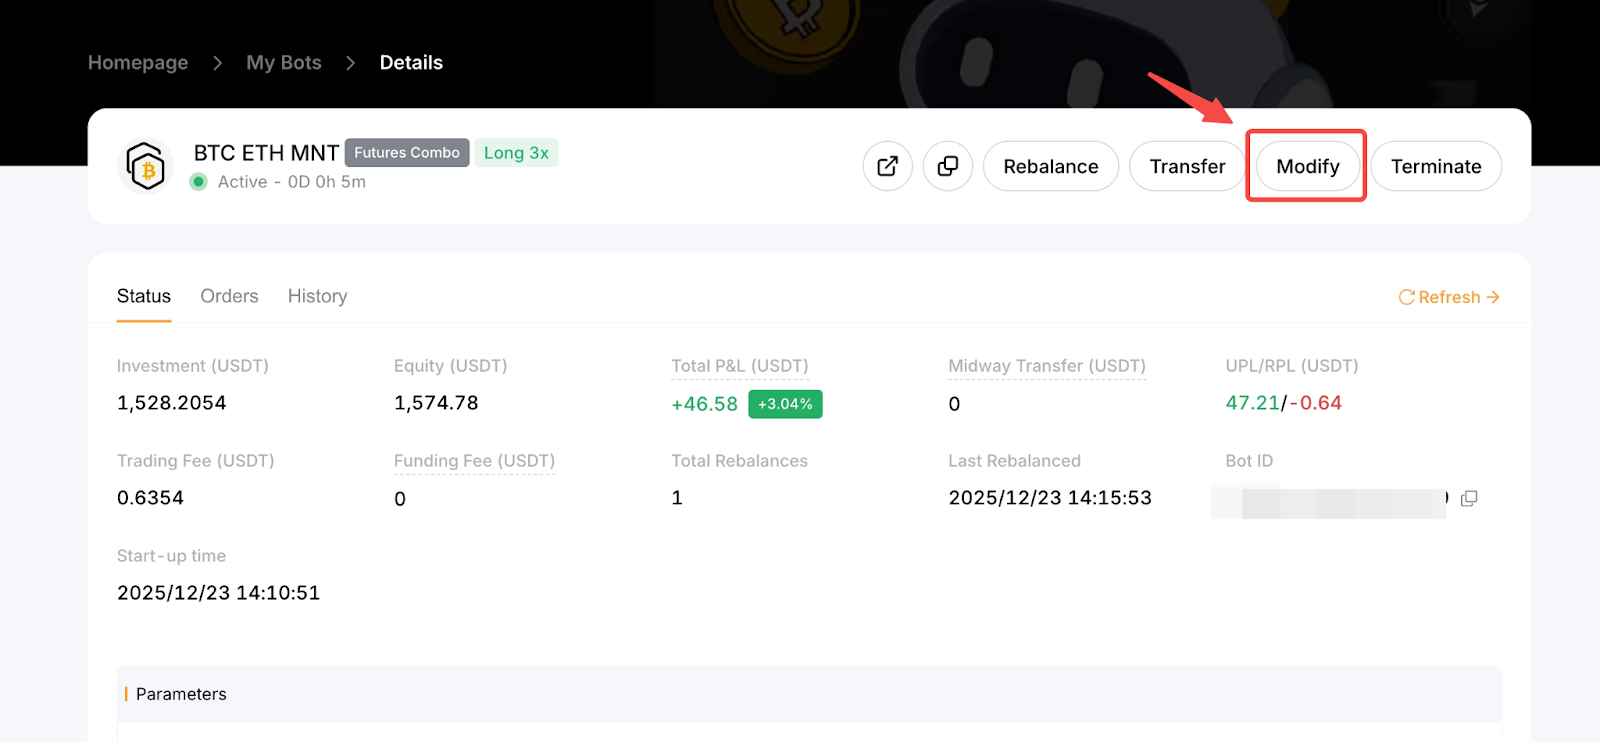This screenshot has height=742, width=1600.
Task: Click the share bot icon button
Action: pos(887,166)
